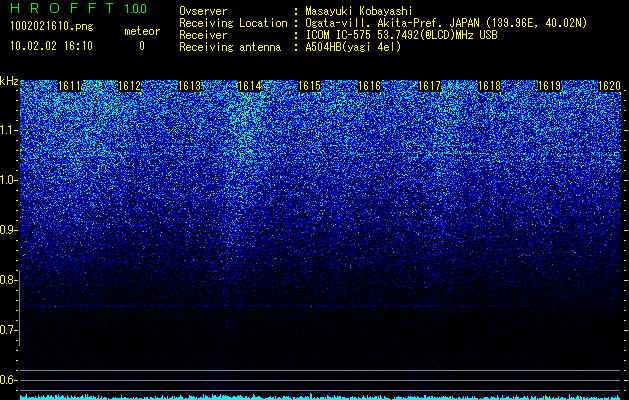Click the 1611 time marker
Viewport: 629px width, 400px height.
[69, 86]
